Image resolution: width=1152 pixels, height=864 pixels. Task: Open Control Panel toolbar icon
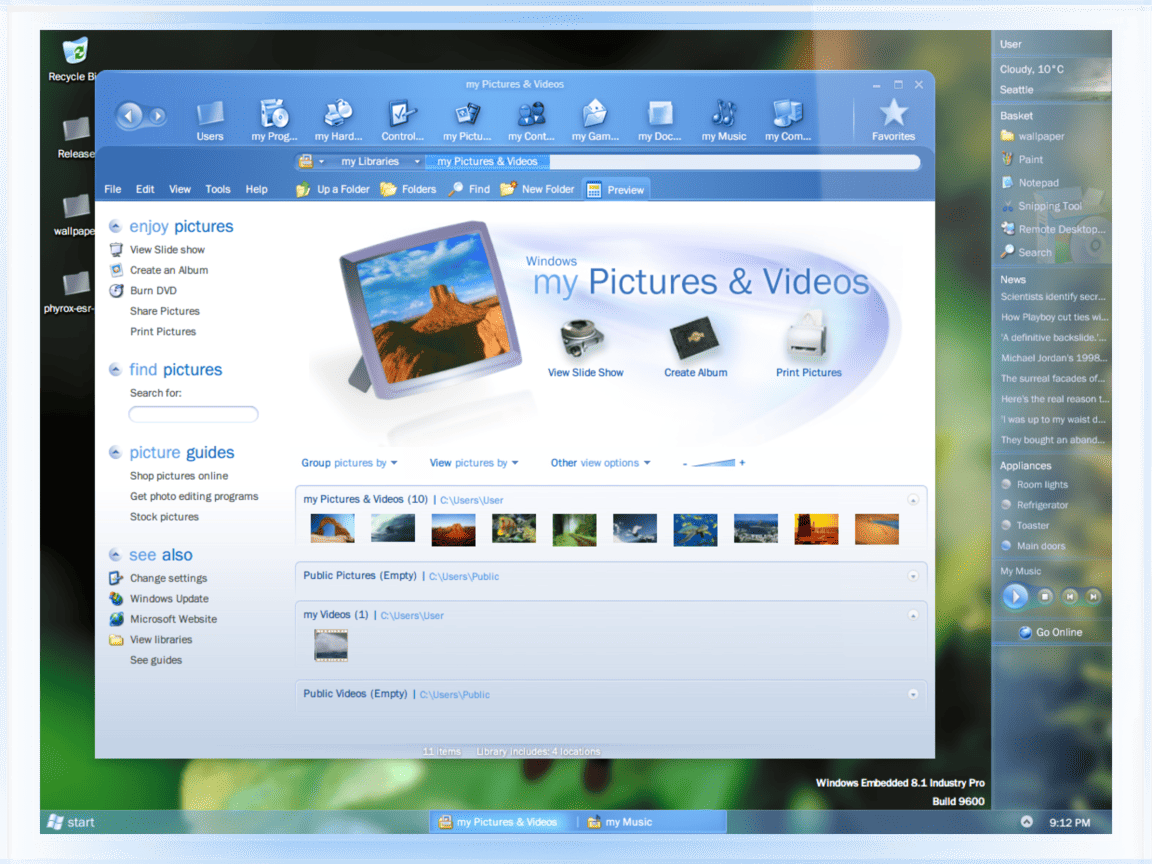point(402,121)
